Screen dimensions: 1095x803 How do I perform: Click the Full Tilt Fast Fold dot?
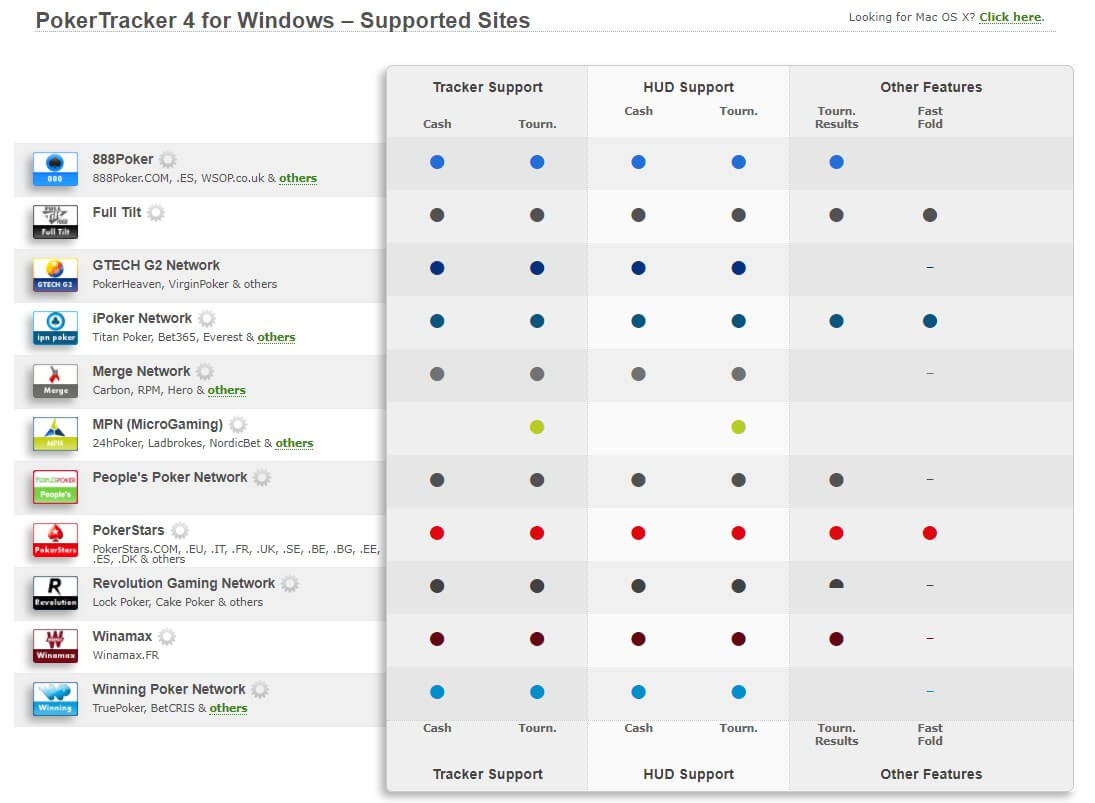point(929,215)
